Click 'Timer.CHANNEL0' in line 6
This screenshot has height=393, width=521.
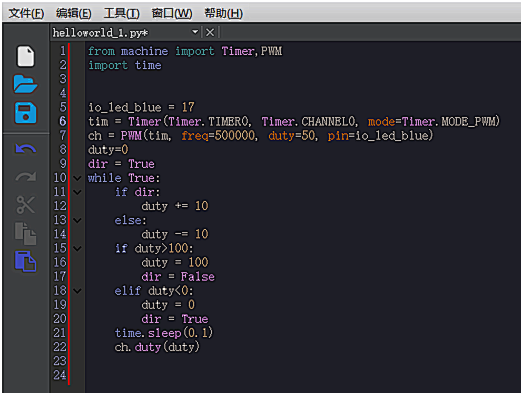pos(308,121)
